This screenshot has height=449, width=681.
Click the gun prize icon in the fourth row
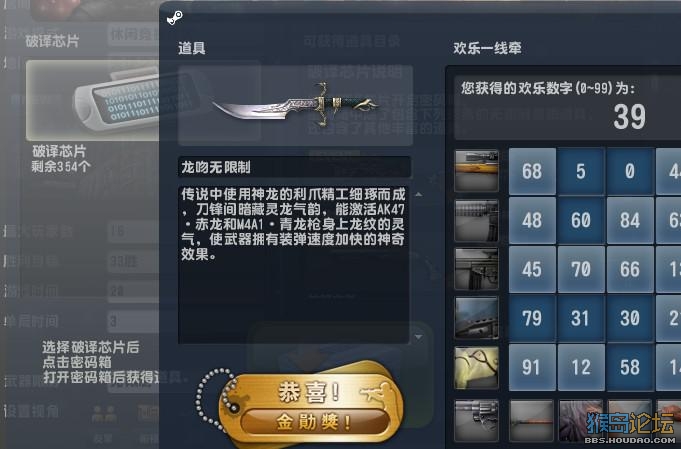coord(476,318)
